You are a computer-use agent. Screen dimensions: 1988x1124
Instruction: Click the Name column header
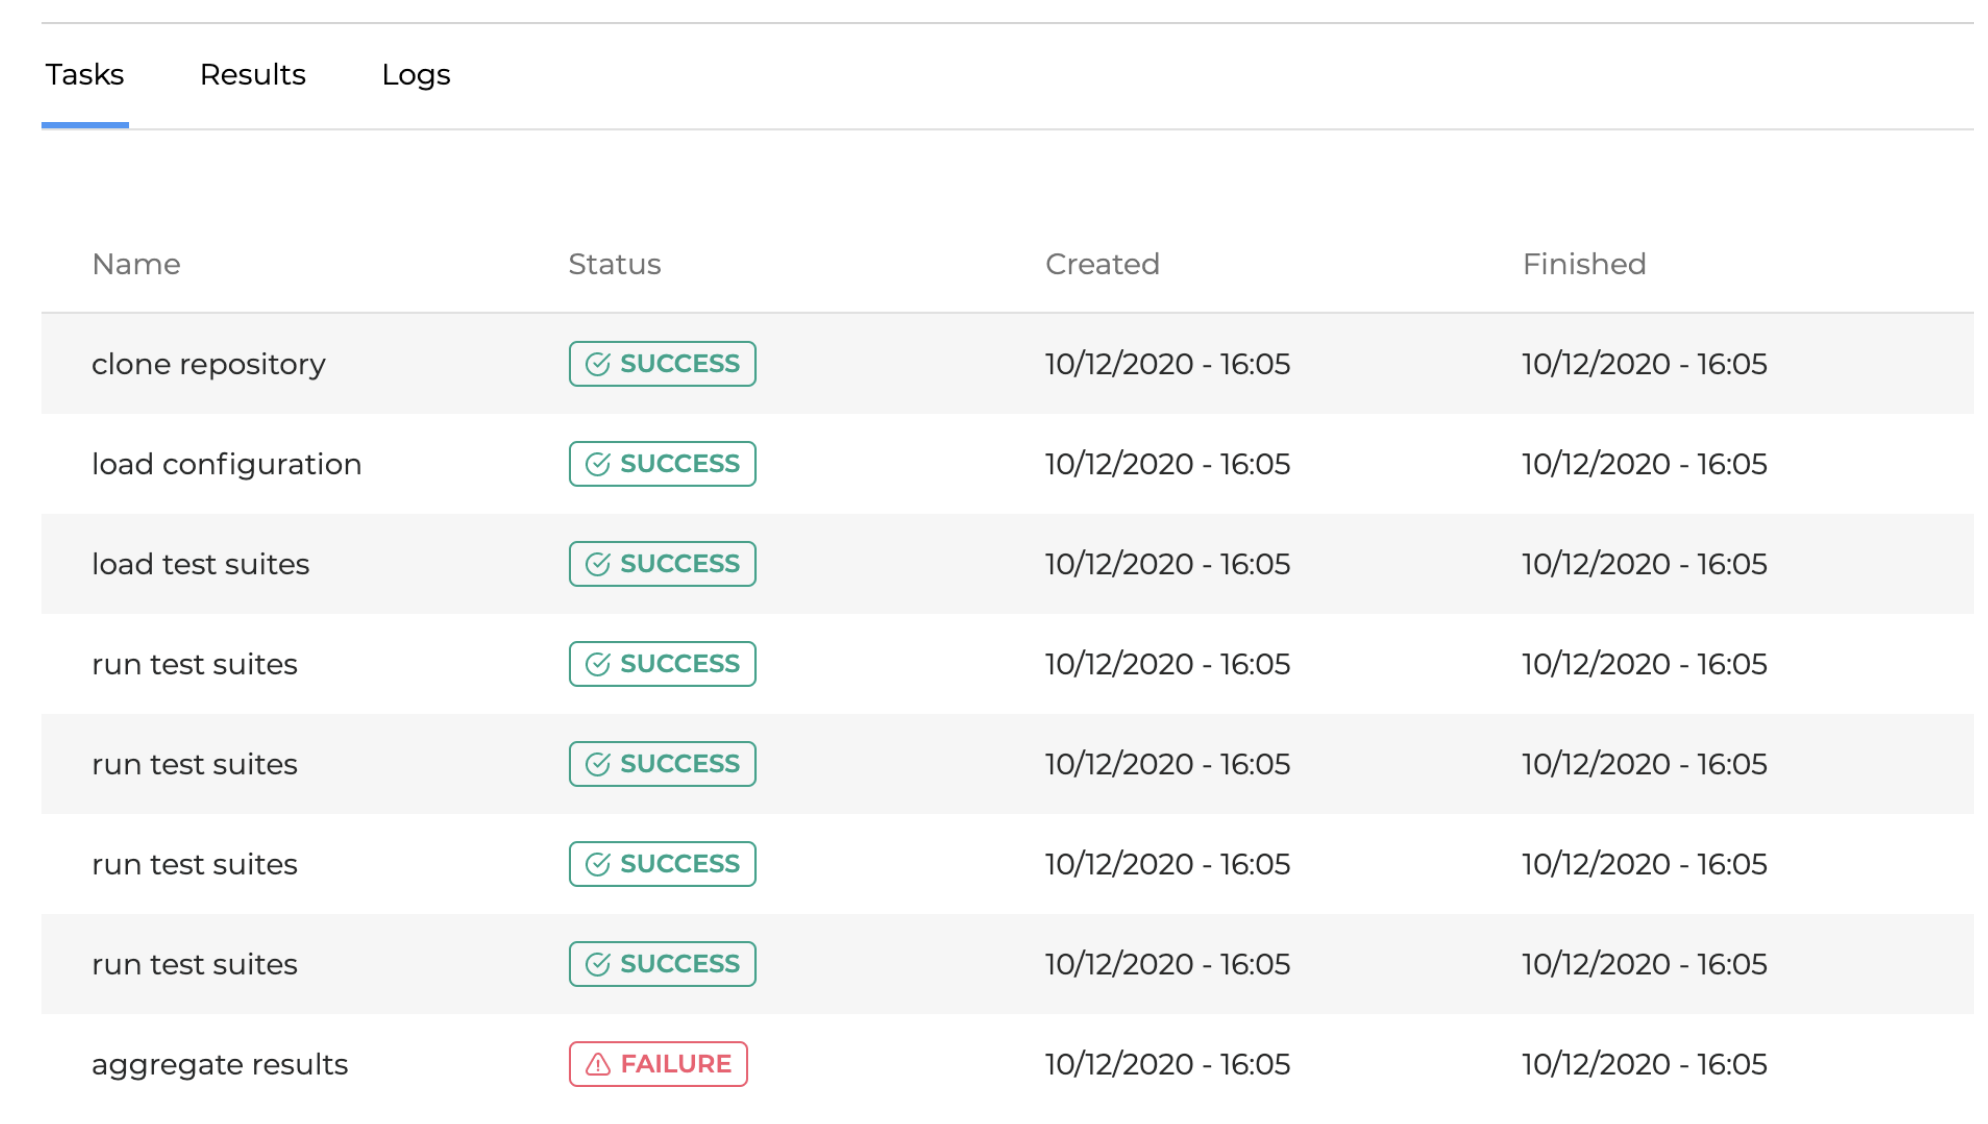coord(136,264)
